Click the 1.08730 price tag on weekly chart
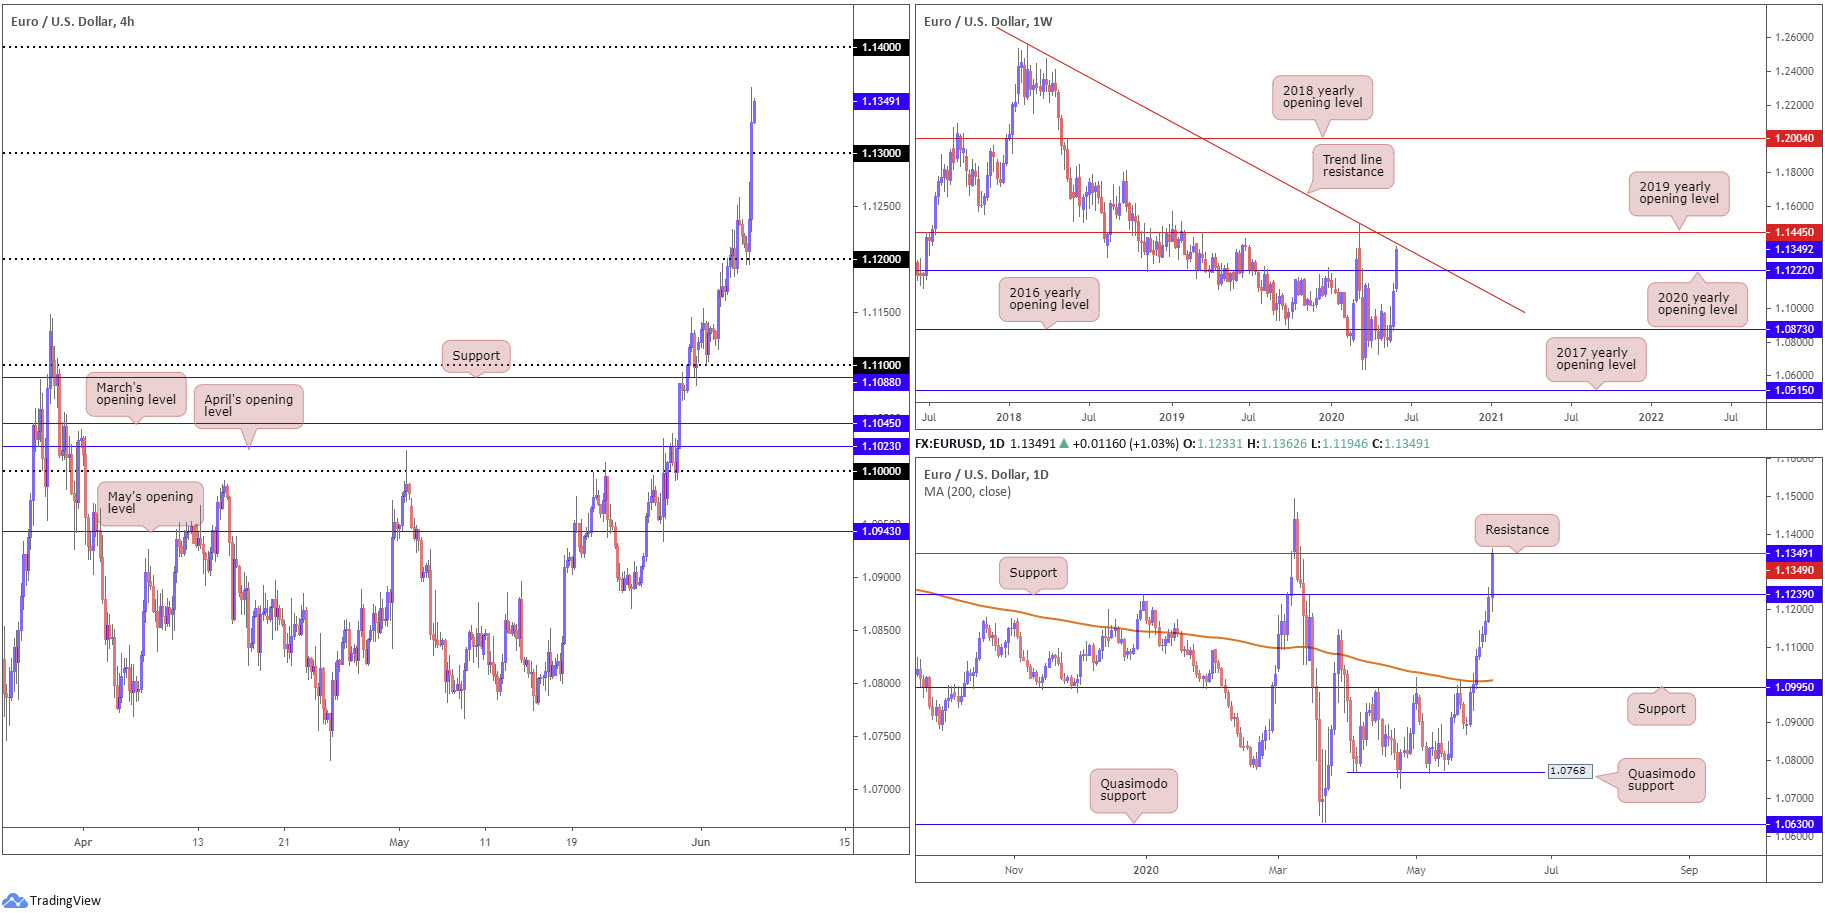This screenshot has height=913, width=1825. tap(1794, 329)
